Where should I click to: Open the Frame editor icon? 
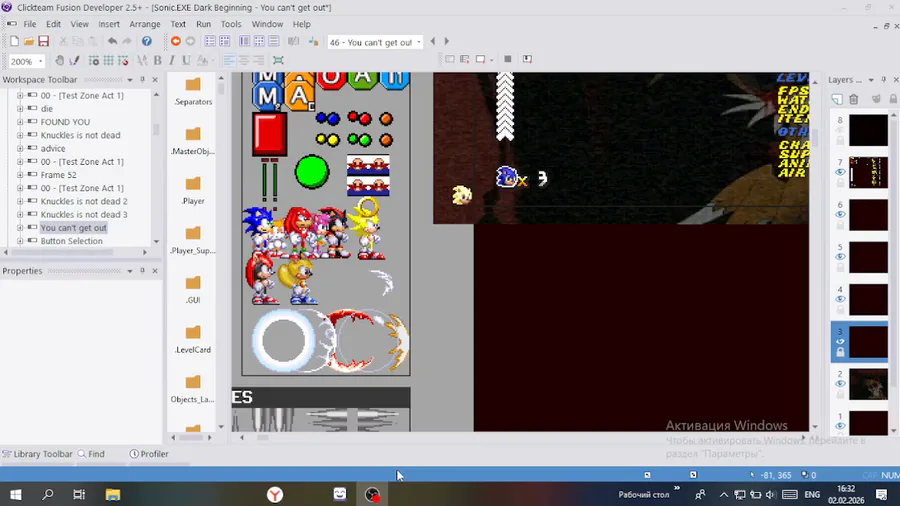tap(225, 41)
